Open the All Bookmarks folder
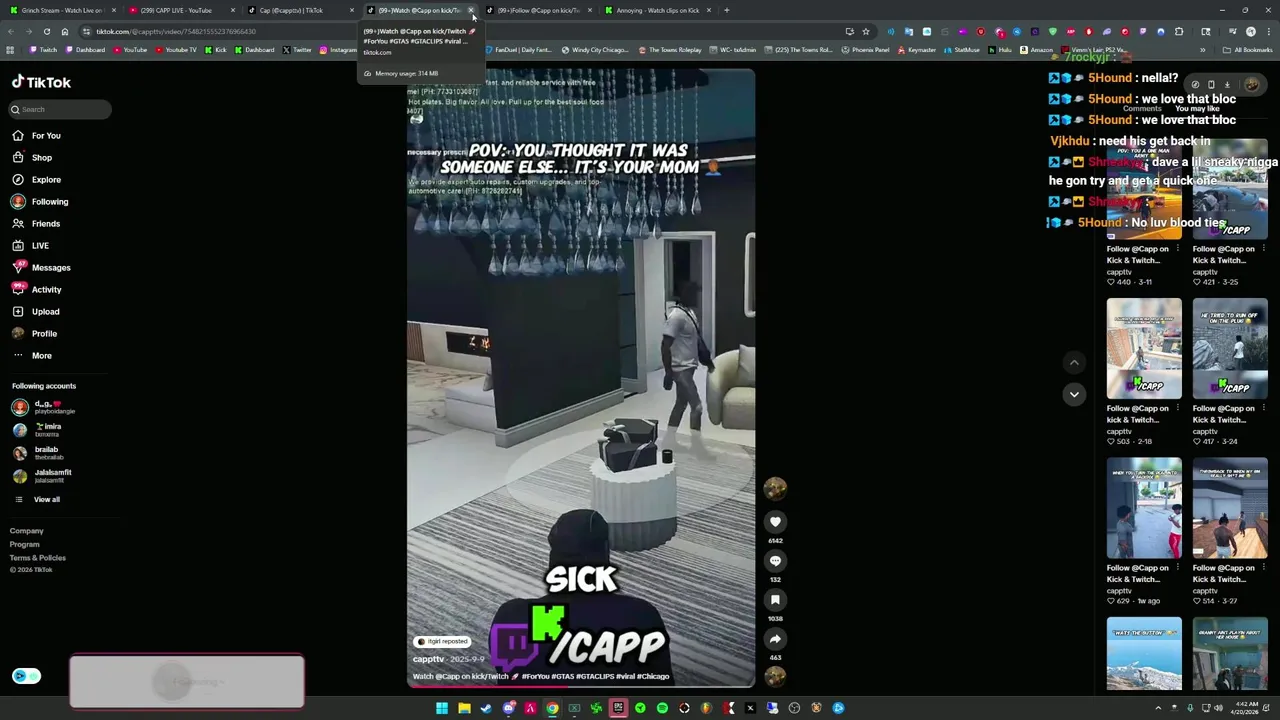Image resolution: width=1280 pixels, height=720 pixels. 1248,50
